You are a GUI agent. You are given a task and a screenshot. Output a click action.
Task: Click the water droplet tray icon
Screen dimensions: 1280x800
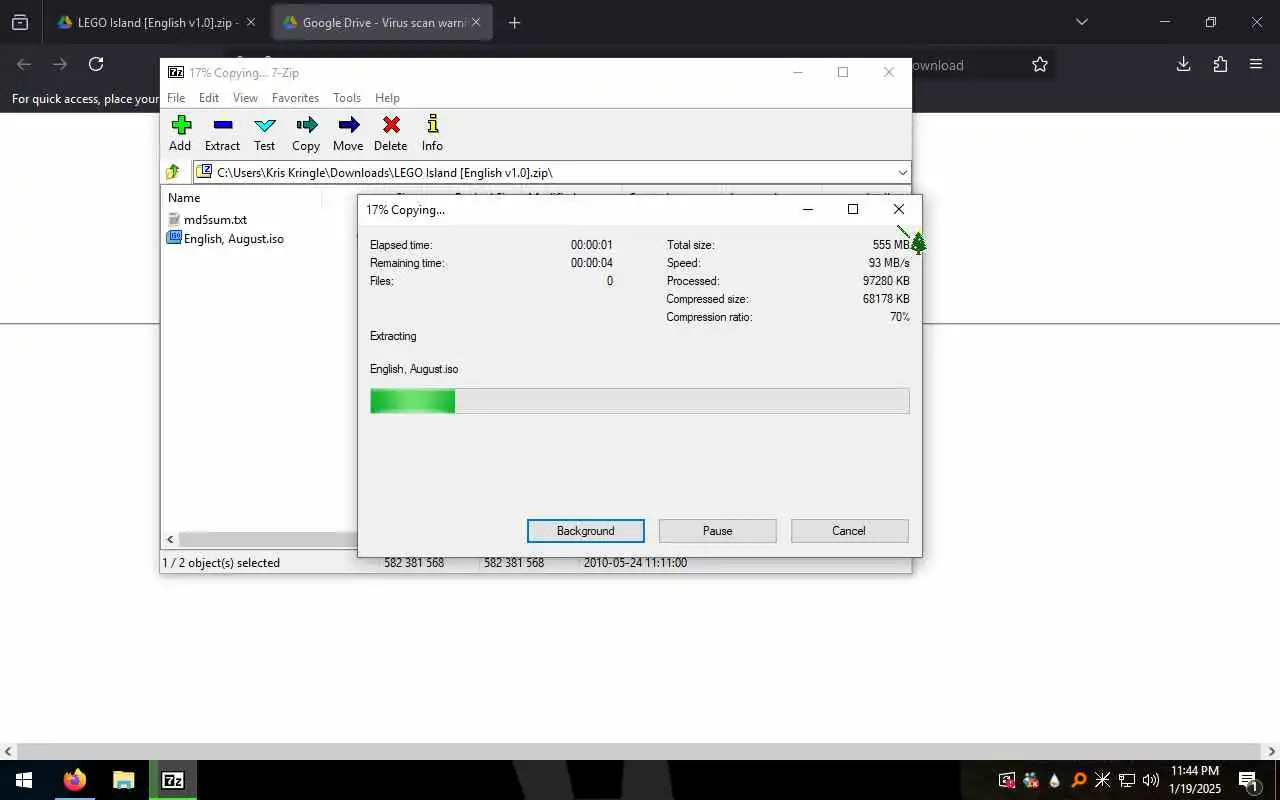pyautogui.click(x=1054, y=780)
